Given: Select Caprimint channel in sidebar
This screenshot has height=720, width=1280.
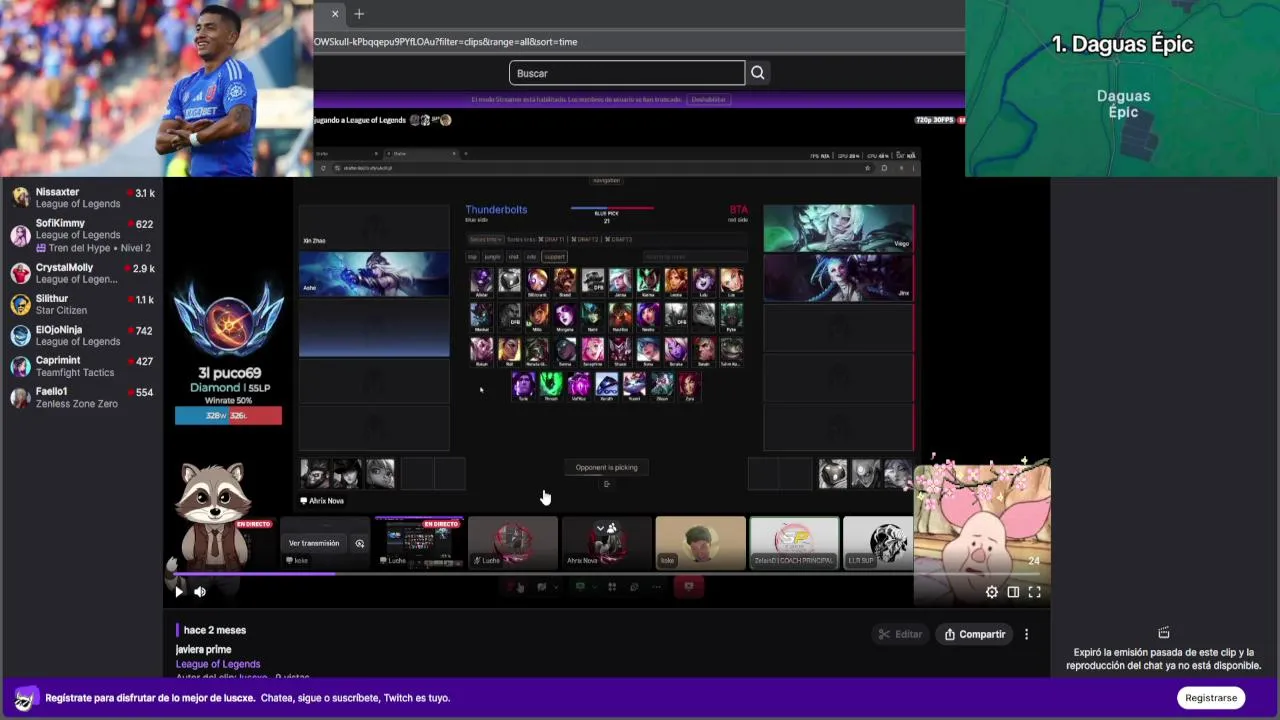Looking at the screenshot, I should [x=82, y=366].
